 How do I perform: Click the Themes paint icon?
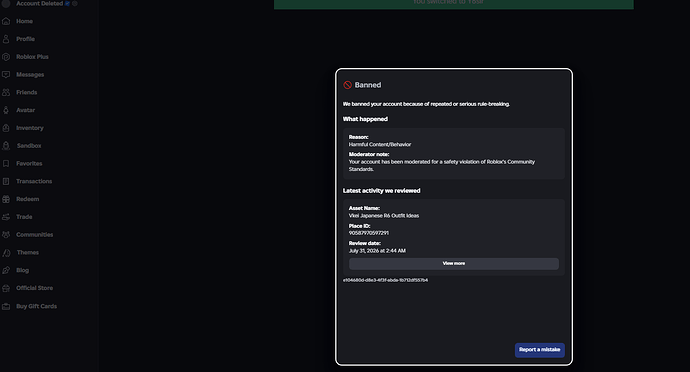tap(6, 253)
